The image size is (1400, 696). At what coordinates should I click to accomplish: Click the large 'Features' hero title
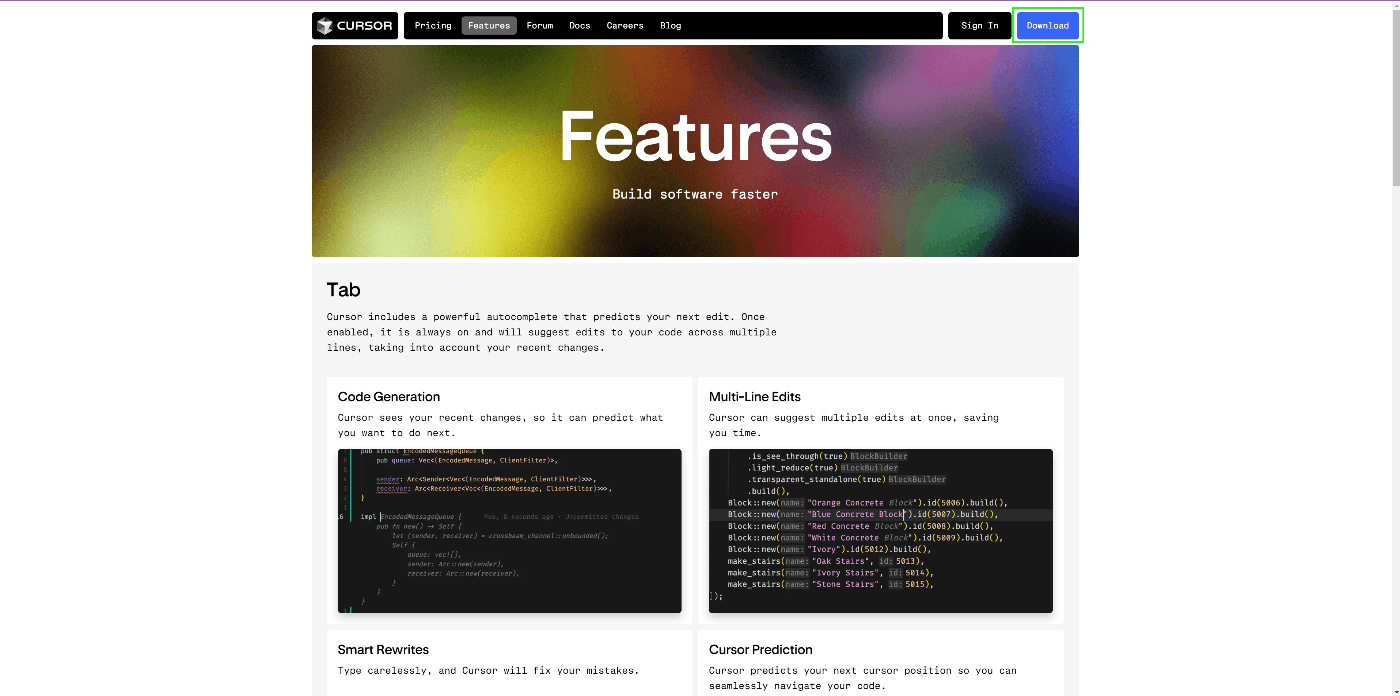click(695, 136)
